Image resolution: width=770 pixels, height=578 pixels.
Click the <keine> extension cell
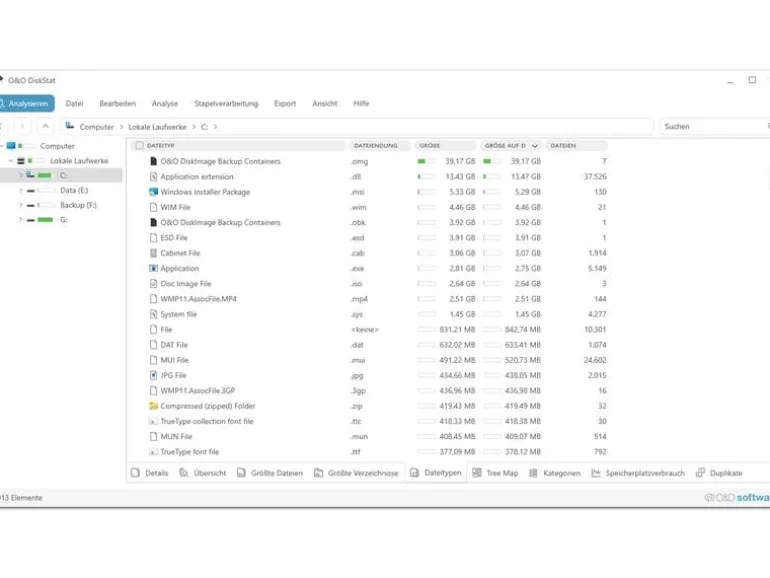click(x=365, y=330)
